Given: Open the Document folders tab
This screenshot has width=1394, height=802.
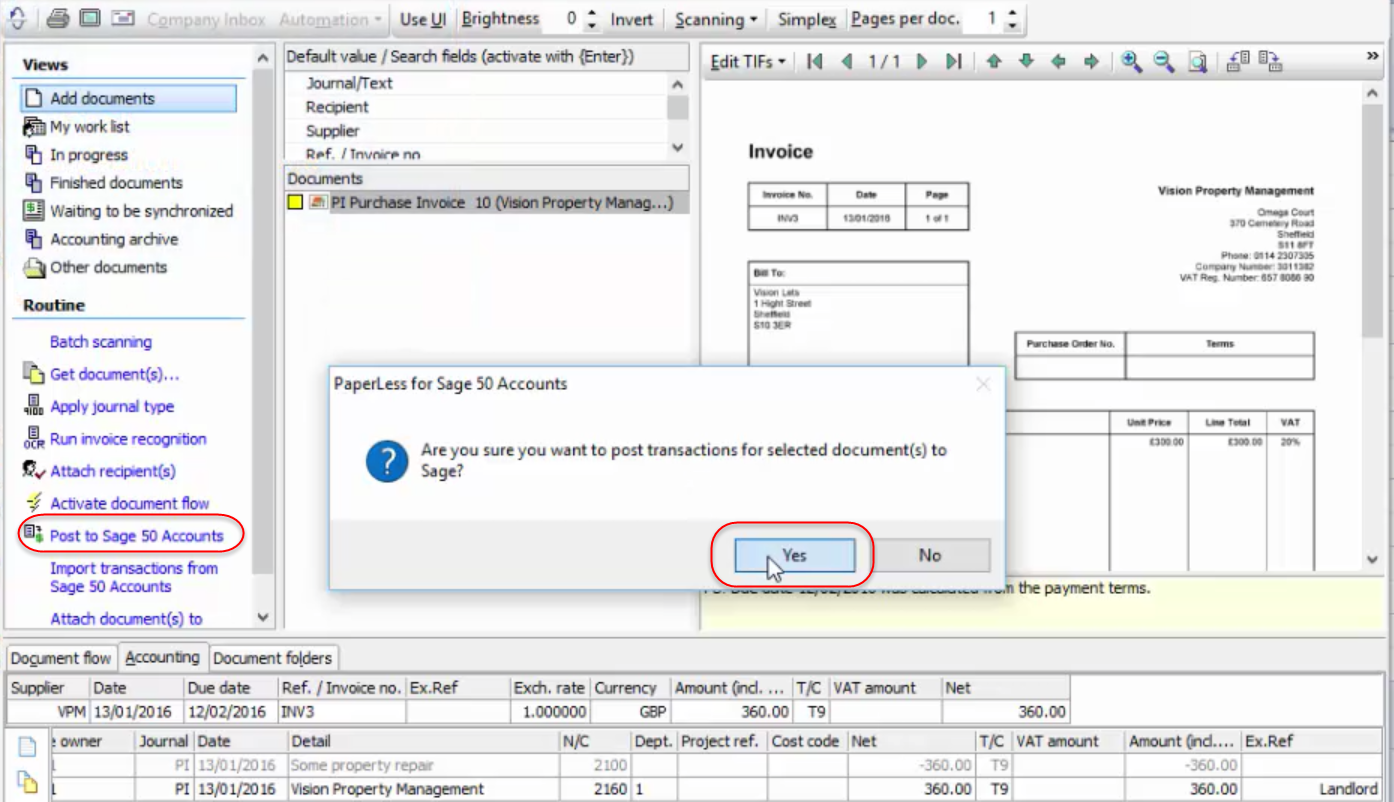Looking at the screenshot, I should point(274,658).
